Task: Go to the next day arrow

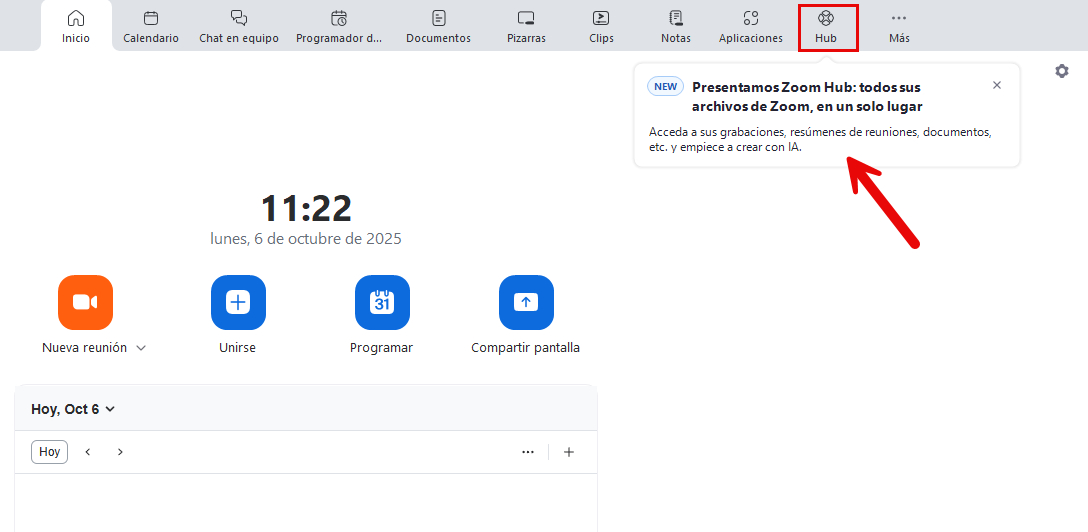Action: (120, 452)
